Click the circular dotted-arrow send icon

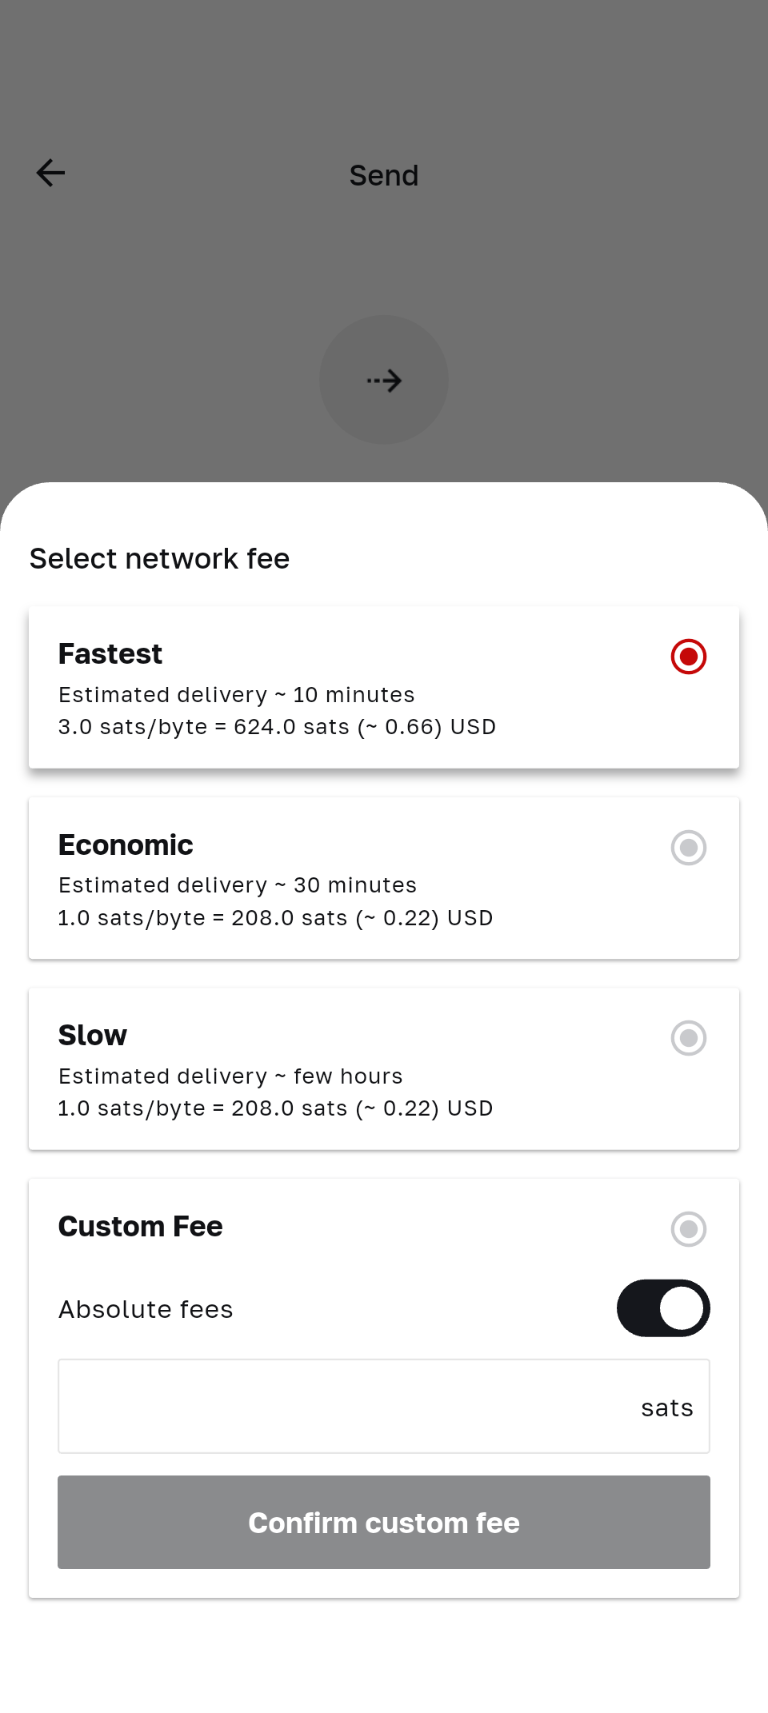(384, 380)
